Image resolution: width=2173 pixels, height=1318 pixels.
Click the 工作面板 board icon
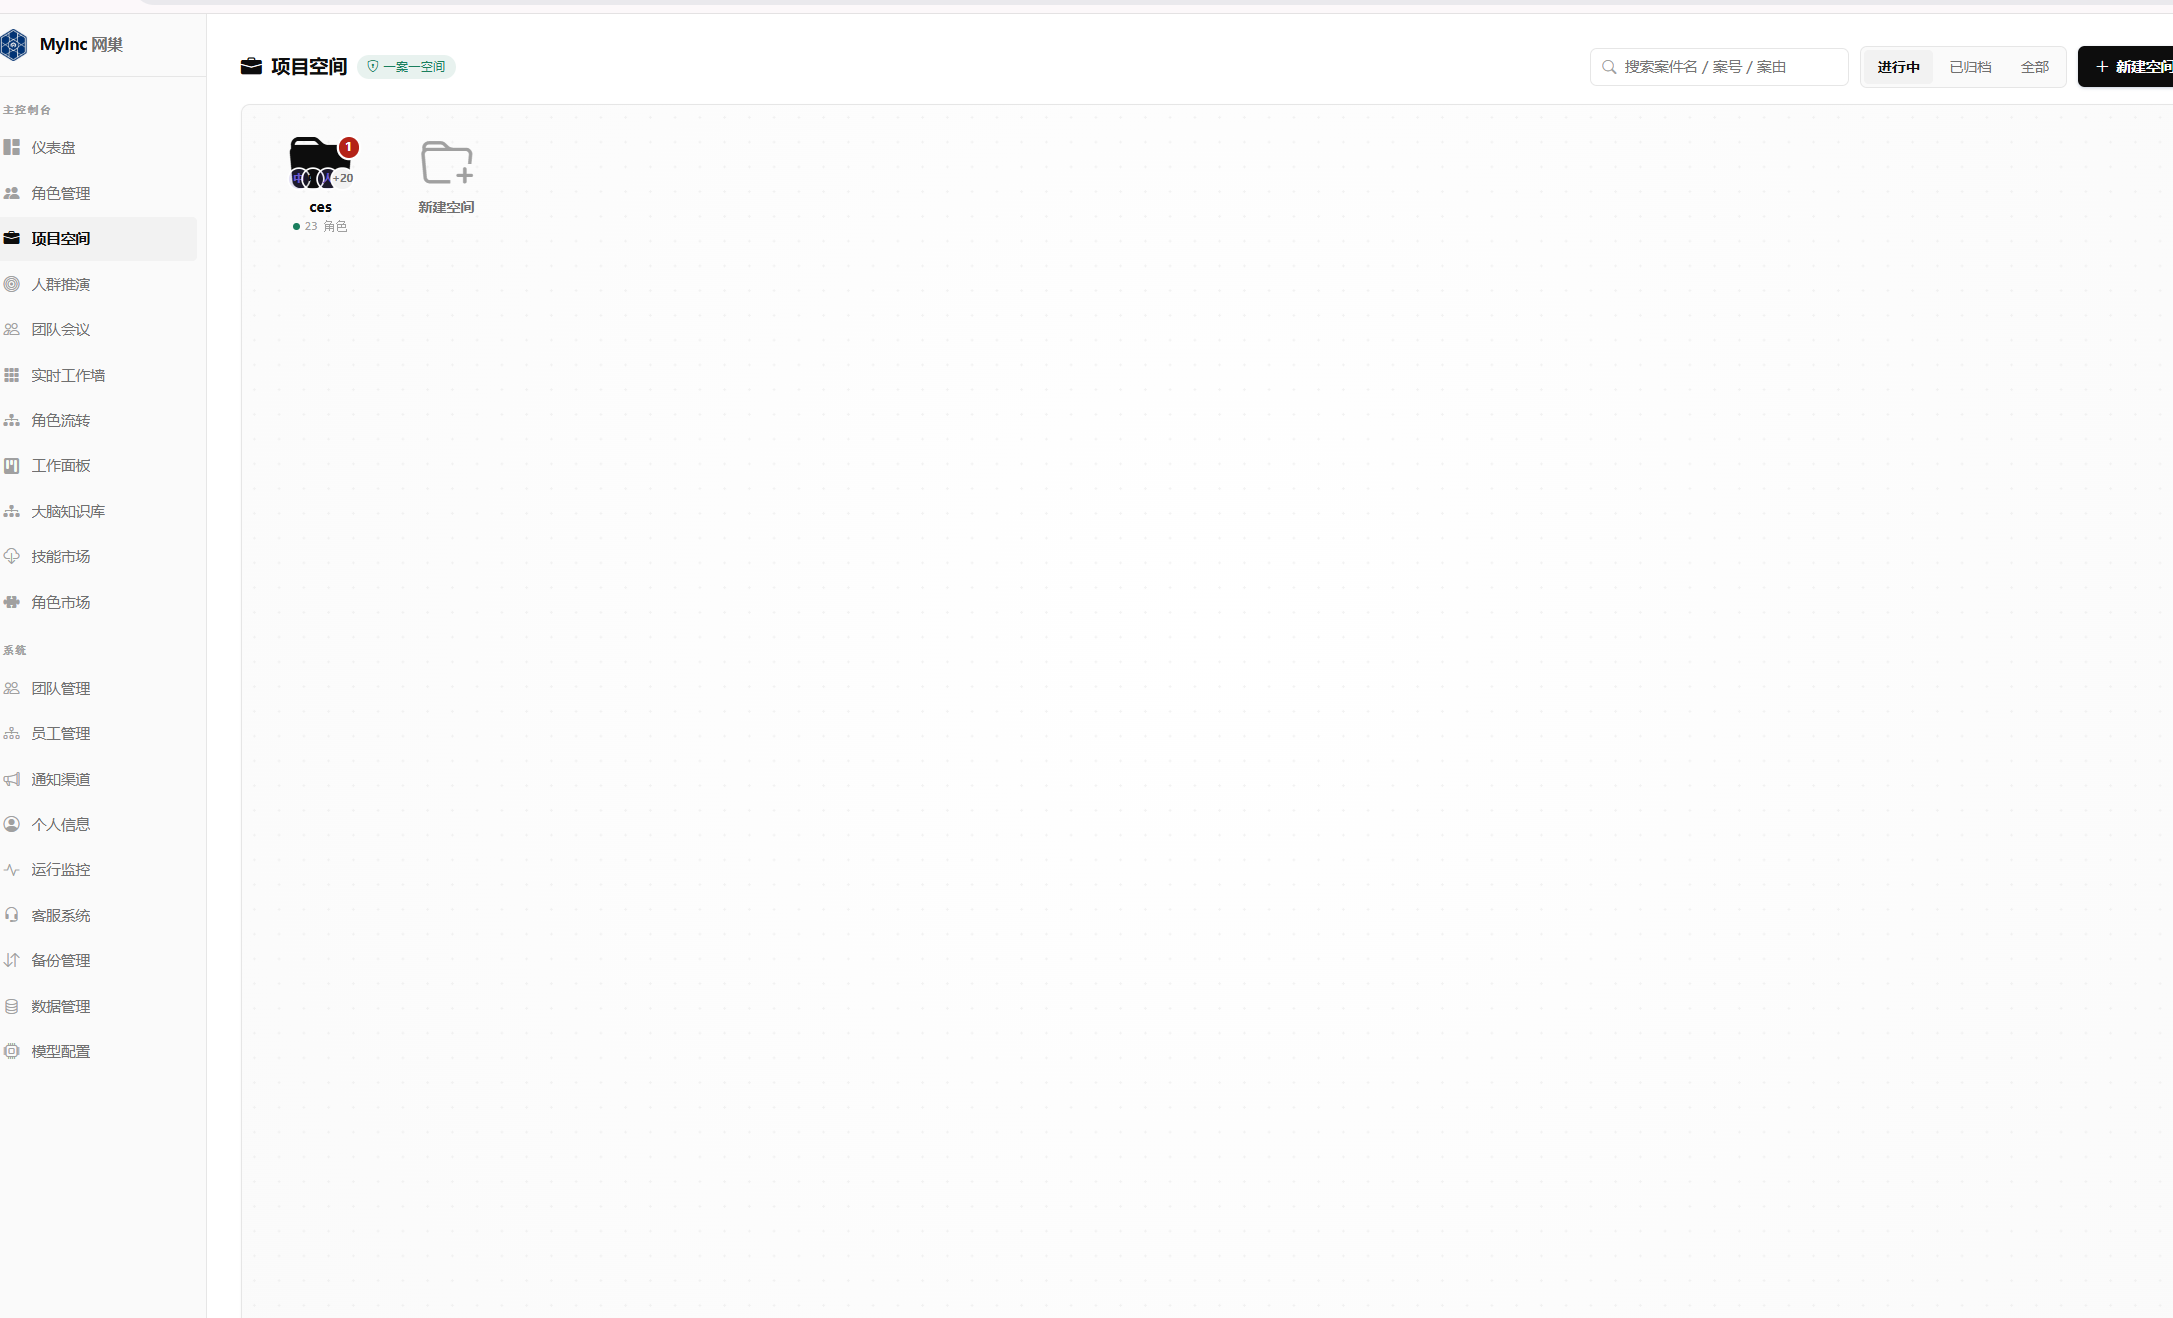point(12,465)
